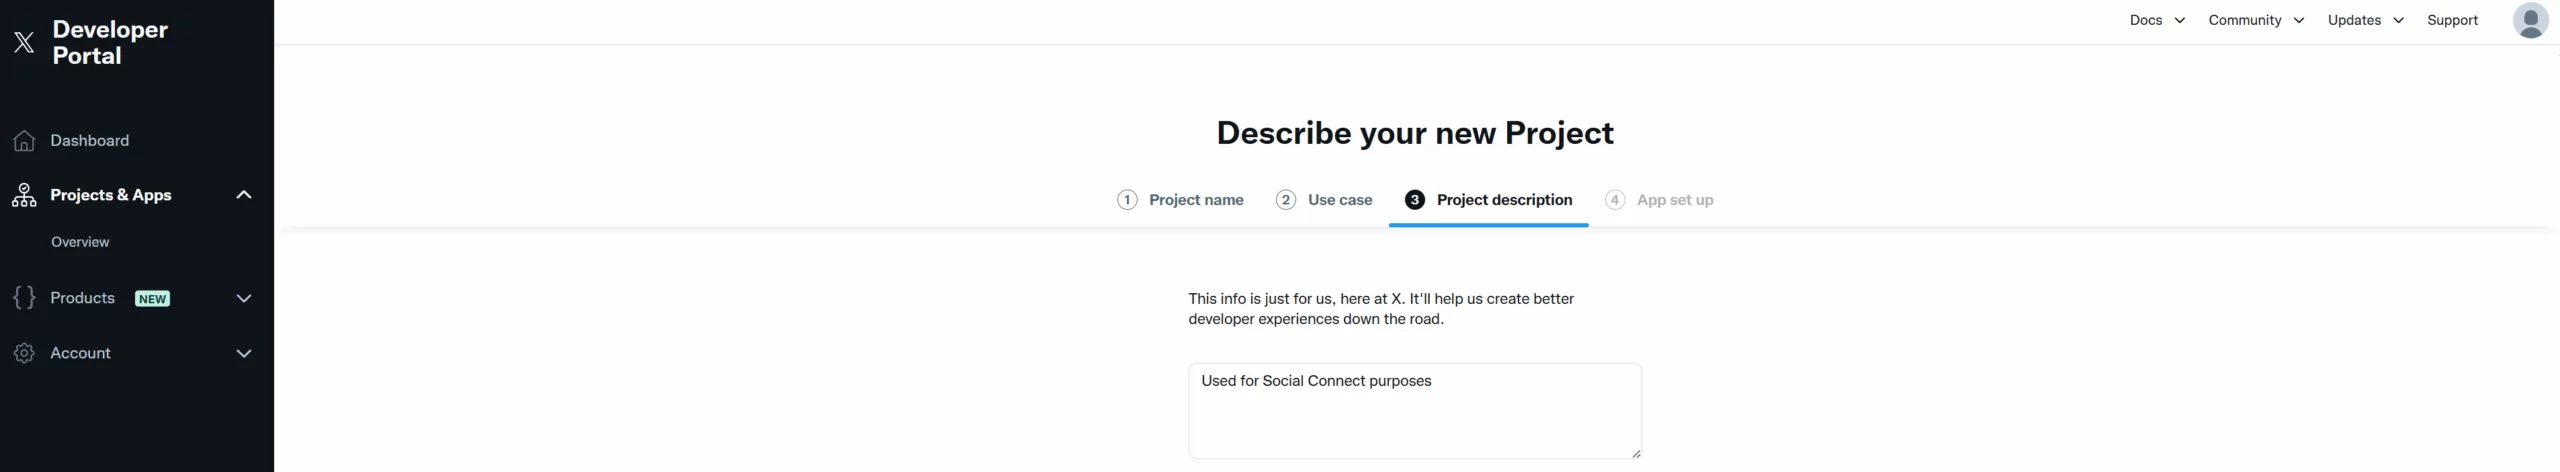The image size is (2560, 472).
Task: Click the step 1 circle icon
Action: click(x=1127, y=200)
